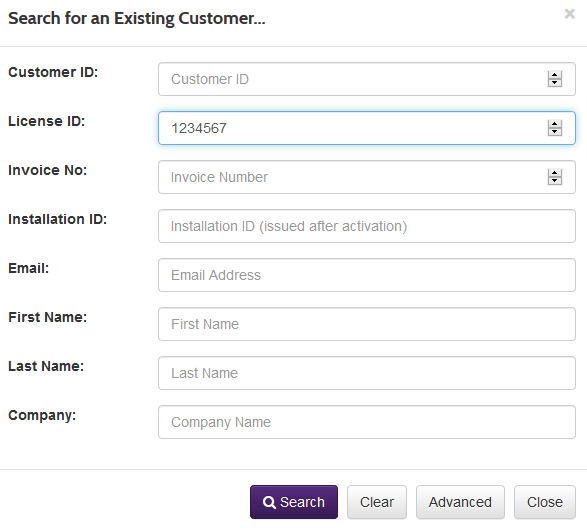Image resolution: width=587 pixels, height=529 pixels.
Task: Increase Invoice Number with the up arrow
Action: (x=555, y=173)
